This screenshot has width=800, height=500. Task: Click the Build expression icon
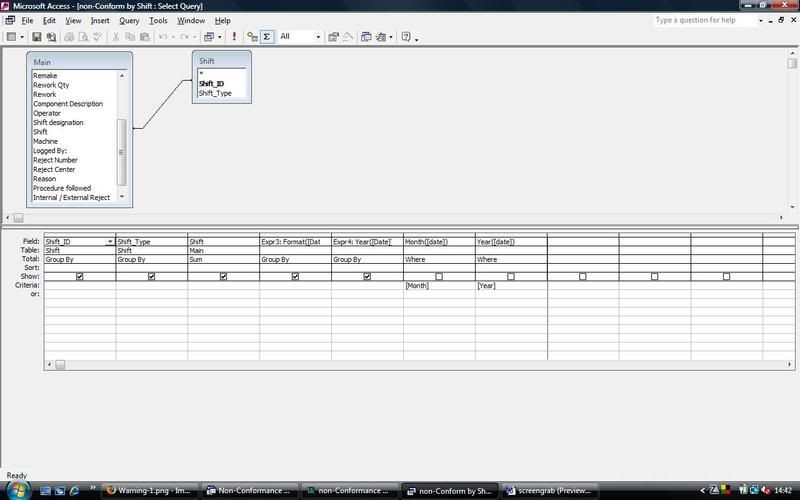(x=348, y=37)
